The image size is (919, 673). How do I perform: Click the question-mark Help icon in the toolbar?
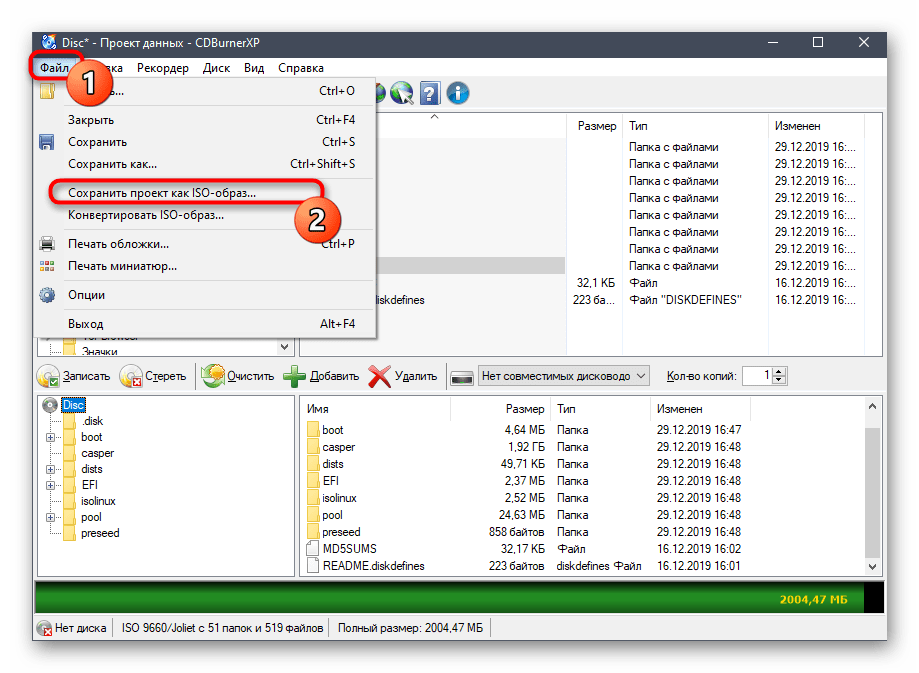point(430,94)
